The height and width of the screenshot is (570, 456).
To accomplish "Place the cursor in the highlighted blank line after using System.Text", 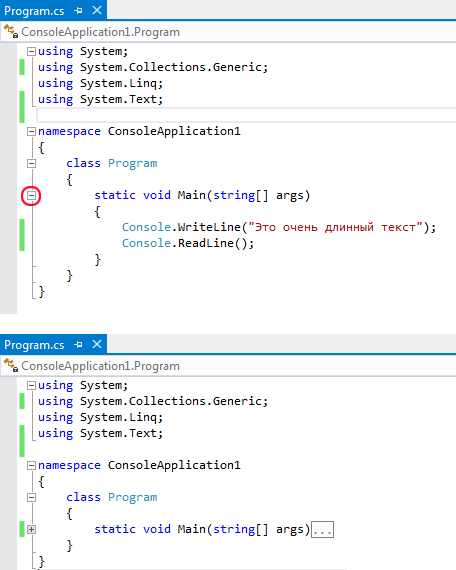I will click(x=246, y=115).
